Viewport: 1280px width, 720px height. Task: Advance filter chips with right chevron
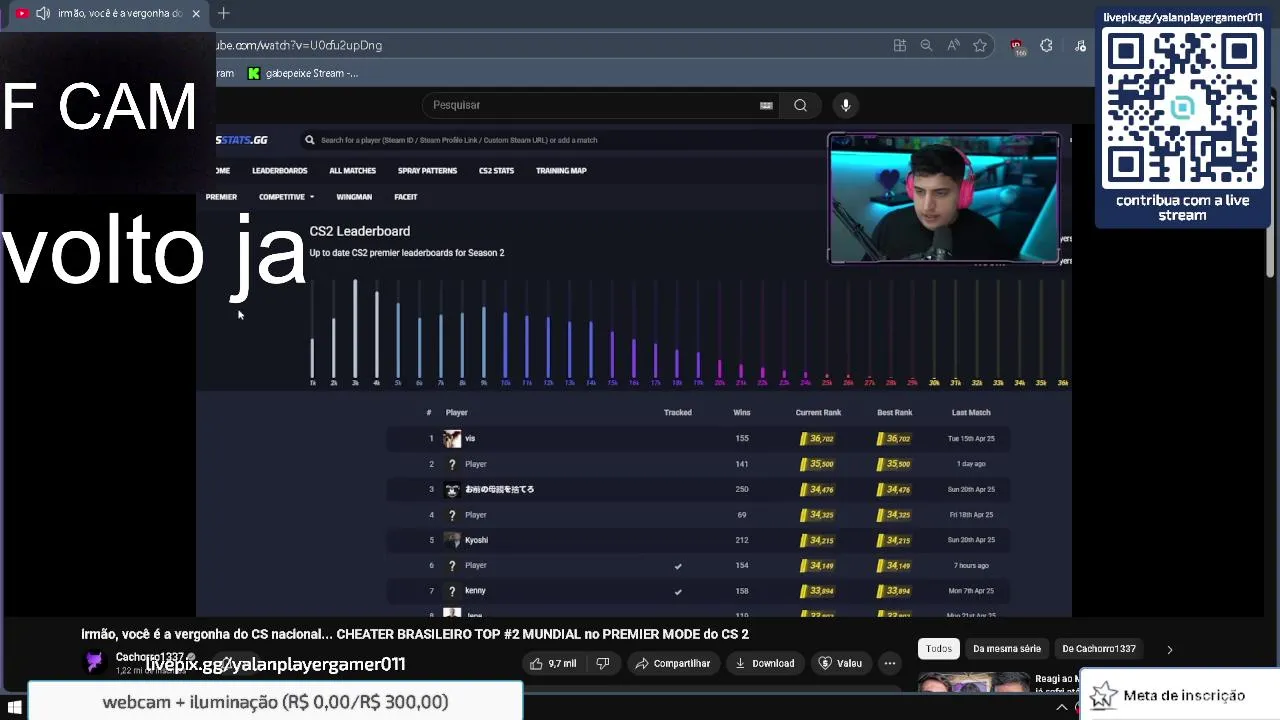(x=1169, y=649)
